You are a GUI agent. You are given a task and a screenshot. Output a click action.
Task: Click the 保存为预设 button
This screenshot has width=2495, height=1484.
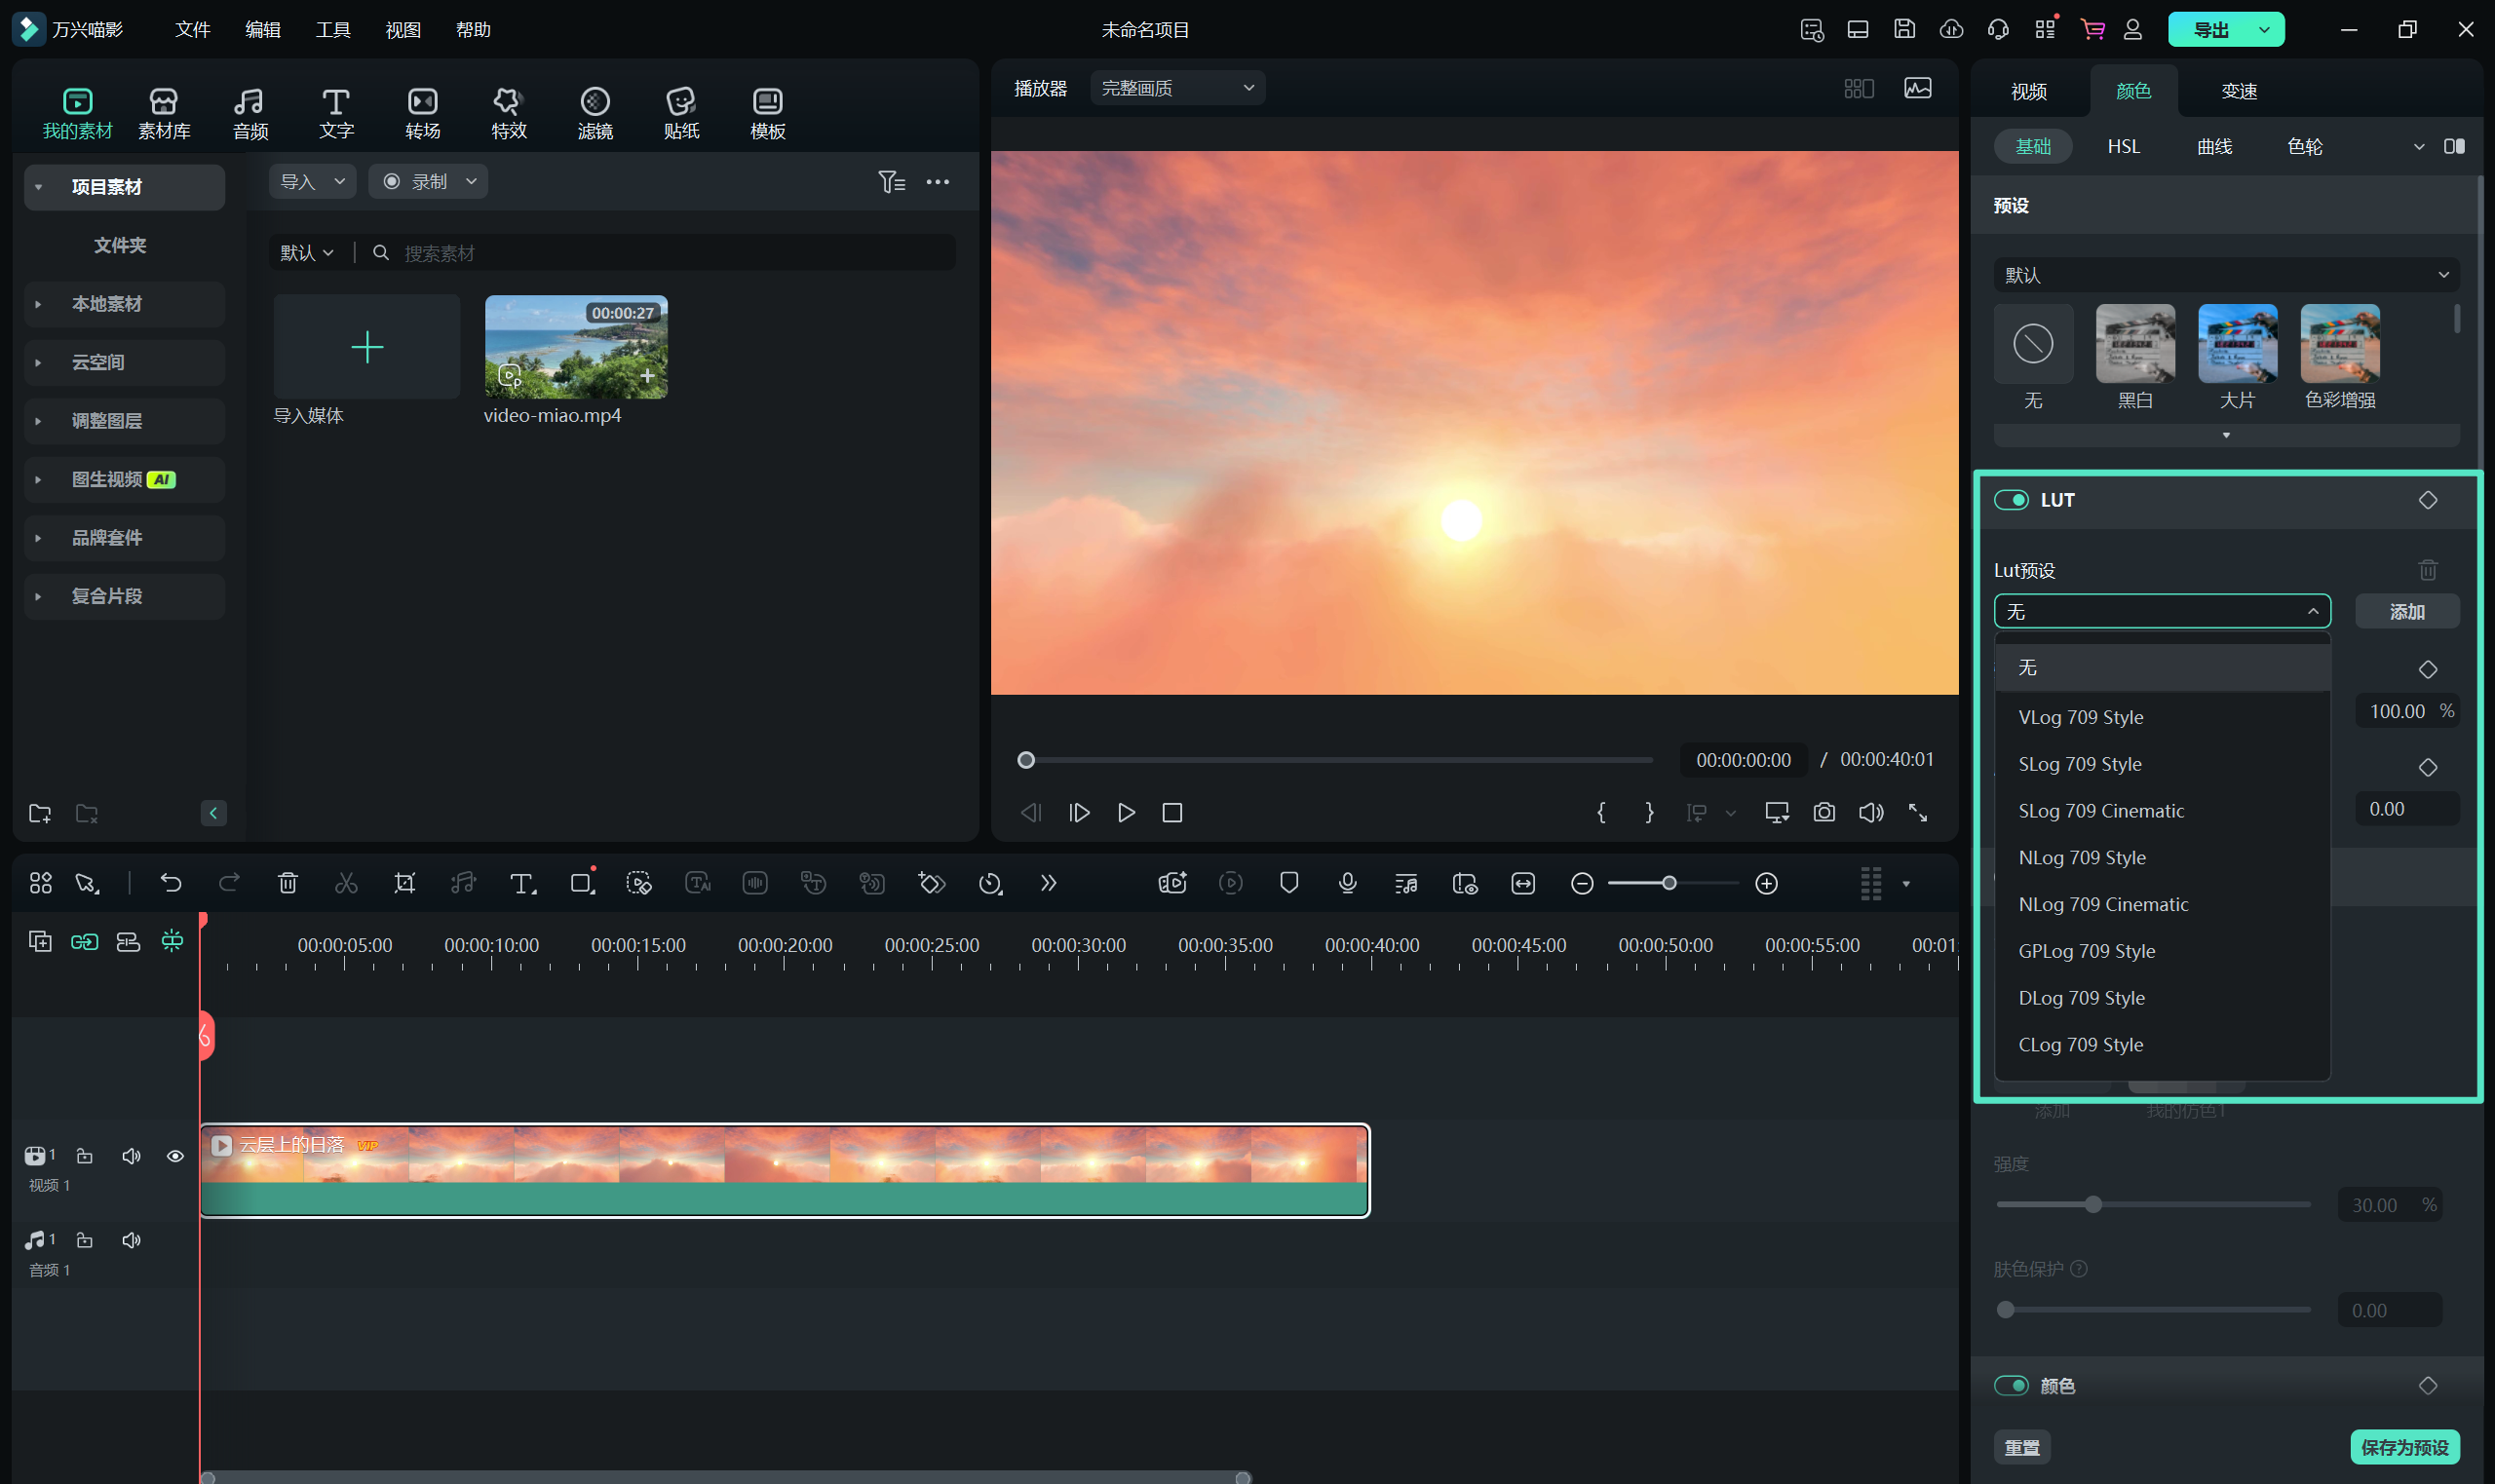click(2404, 1447)
